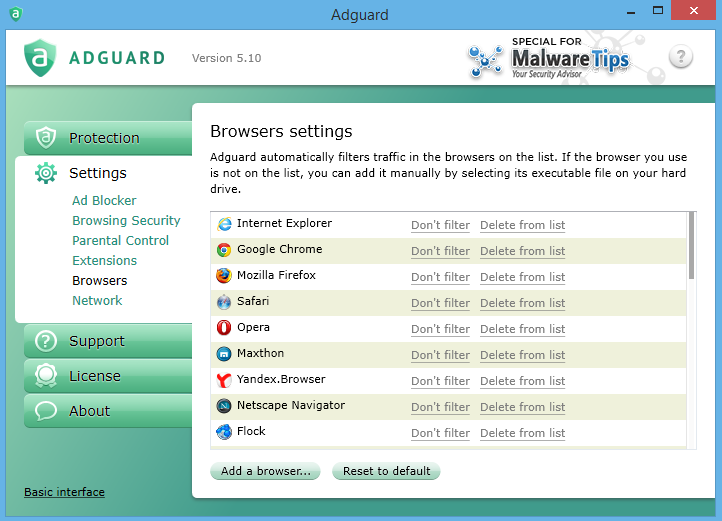
Task: Click the About speech bubble icon
Action: (x=46, y=410)
